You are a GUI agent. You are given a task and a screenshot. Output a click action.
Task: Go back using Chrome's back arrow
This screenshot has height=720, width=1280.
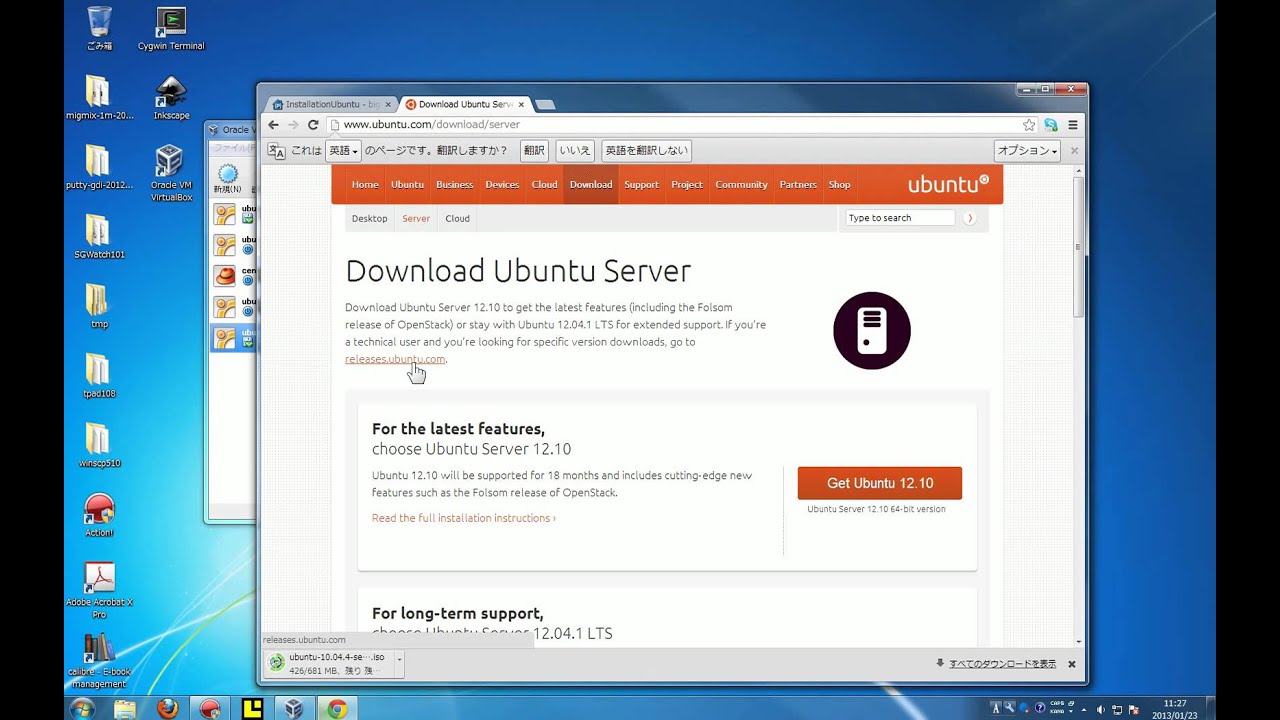[x=274, y=125]
